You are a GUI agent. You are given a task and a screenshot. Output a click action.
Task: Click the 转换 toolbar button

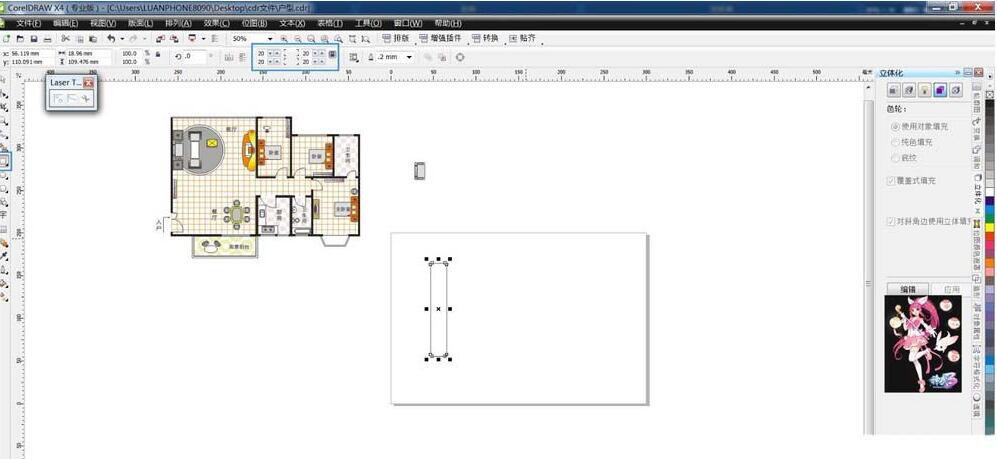pyautogui.click(x=485, y=39)
